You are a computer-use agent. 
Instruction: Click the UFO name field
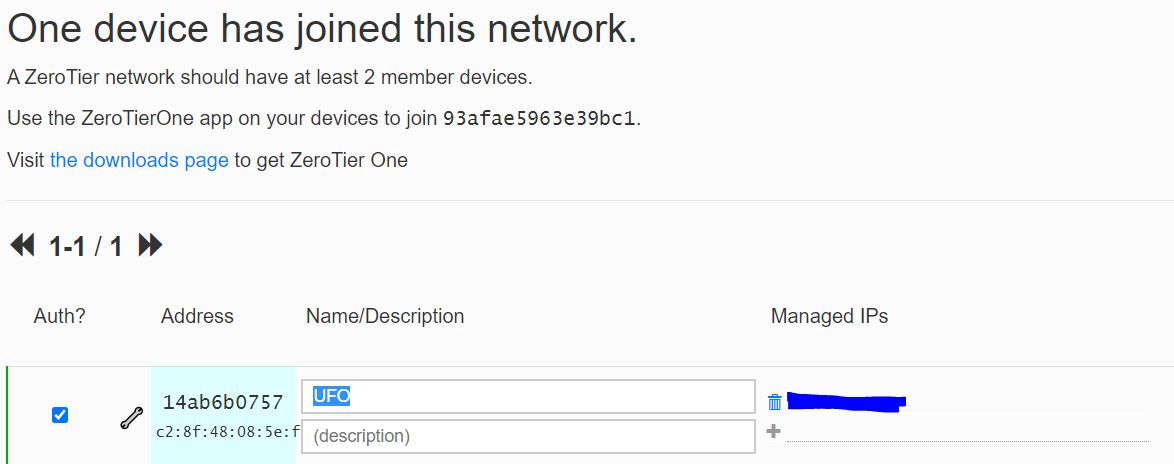coord(528,397)
